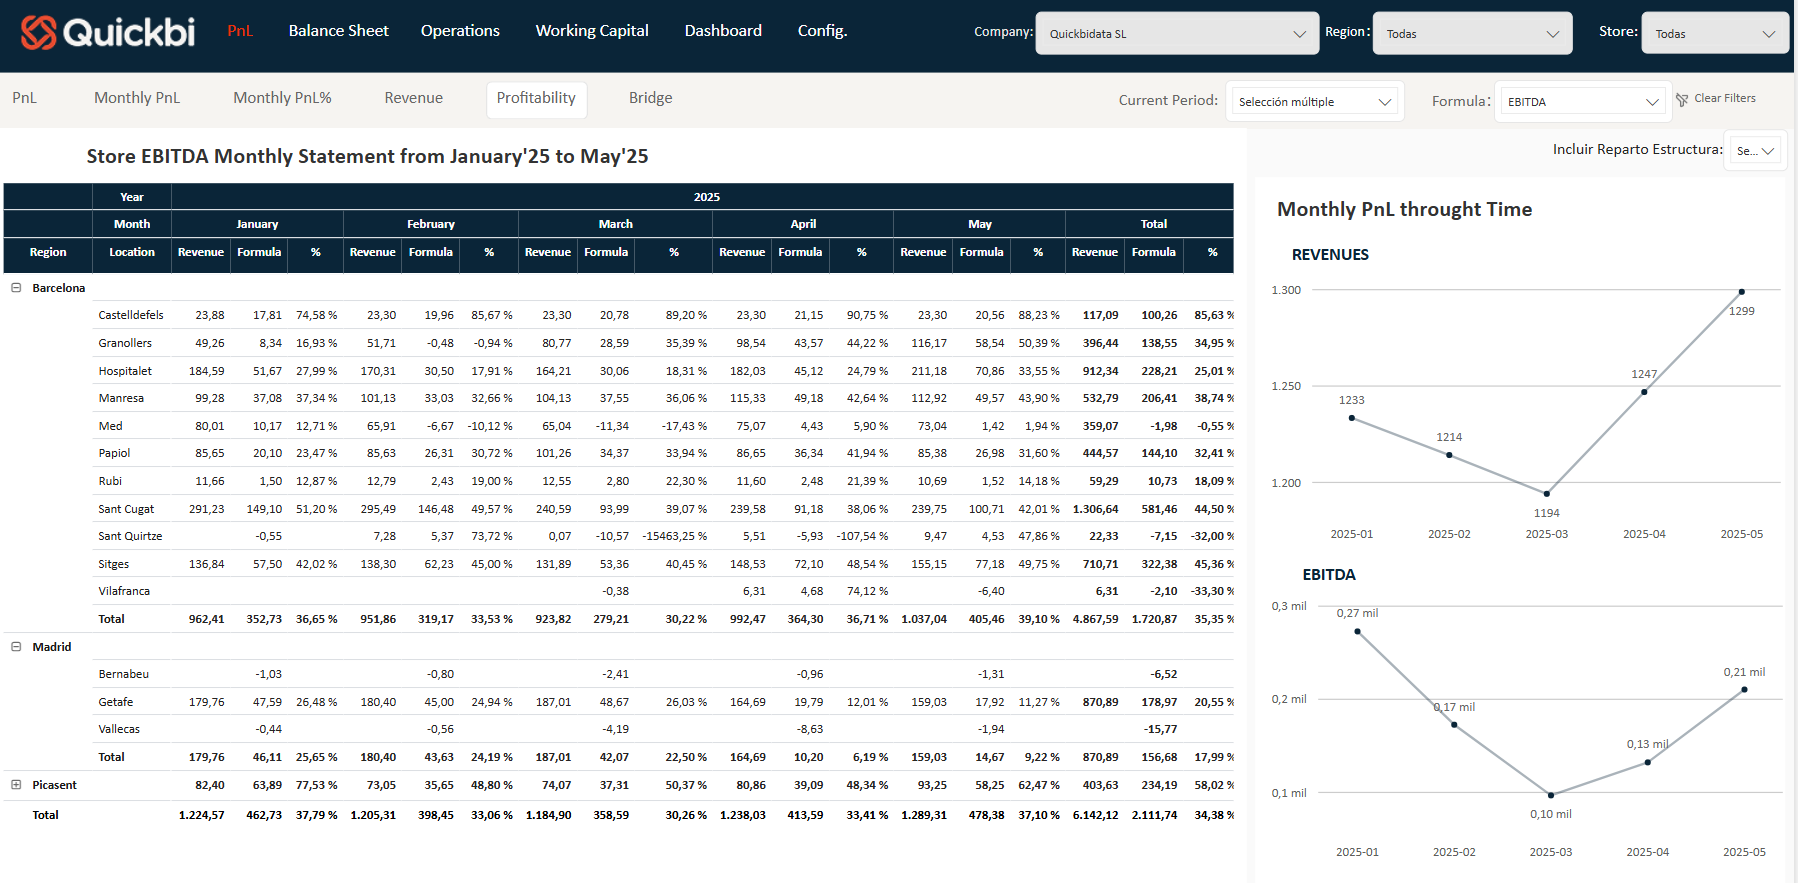The image size is (1798, 883).
Task: Collapse the Madrid region row
Action: 16,647
